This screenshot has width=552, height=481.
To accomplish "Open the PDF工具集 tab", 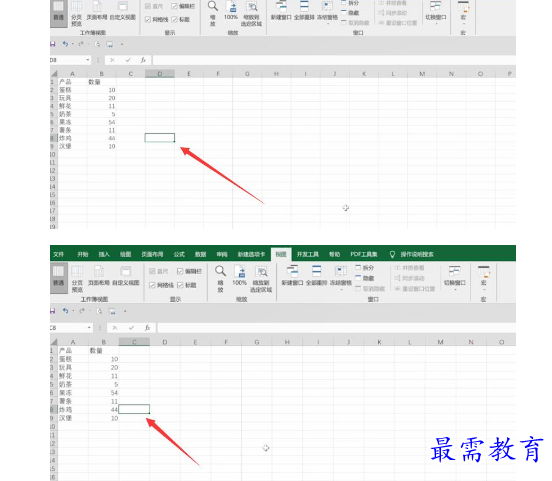I will (364, 254).
